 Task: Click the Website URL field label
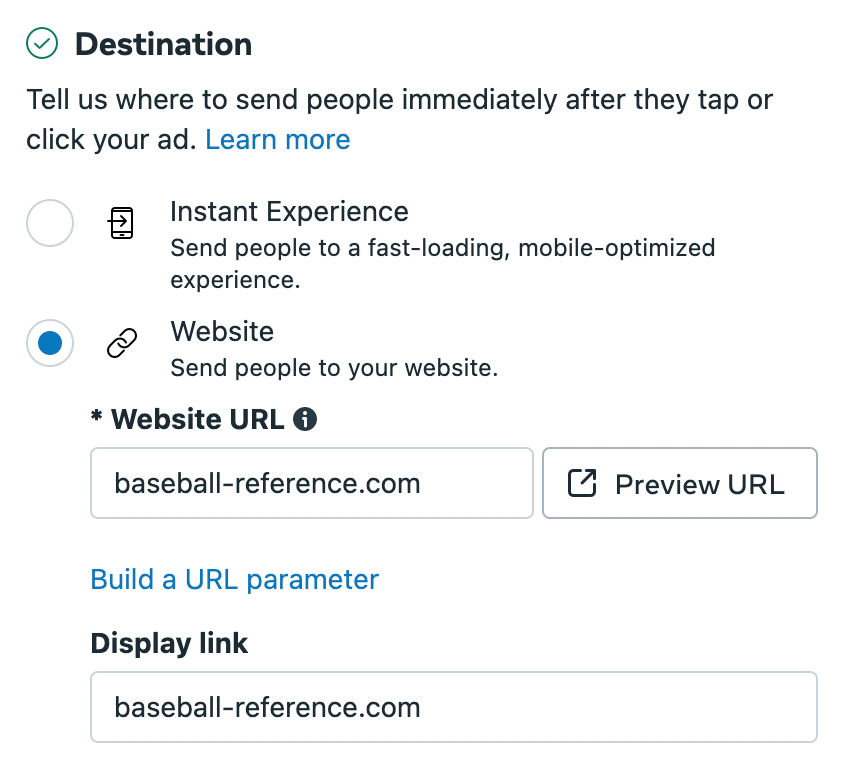tap(197, 420)
